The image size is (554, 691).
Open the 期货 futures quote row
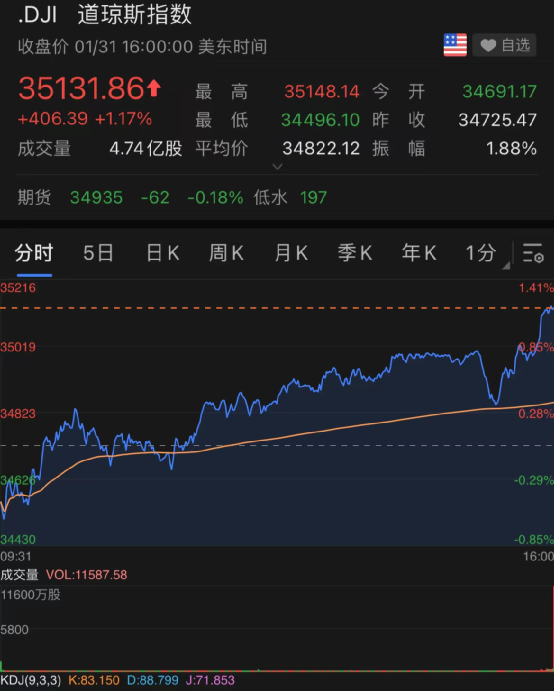click(277, 197)
